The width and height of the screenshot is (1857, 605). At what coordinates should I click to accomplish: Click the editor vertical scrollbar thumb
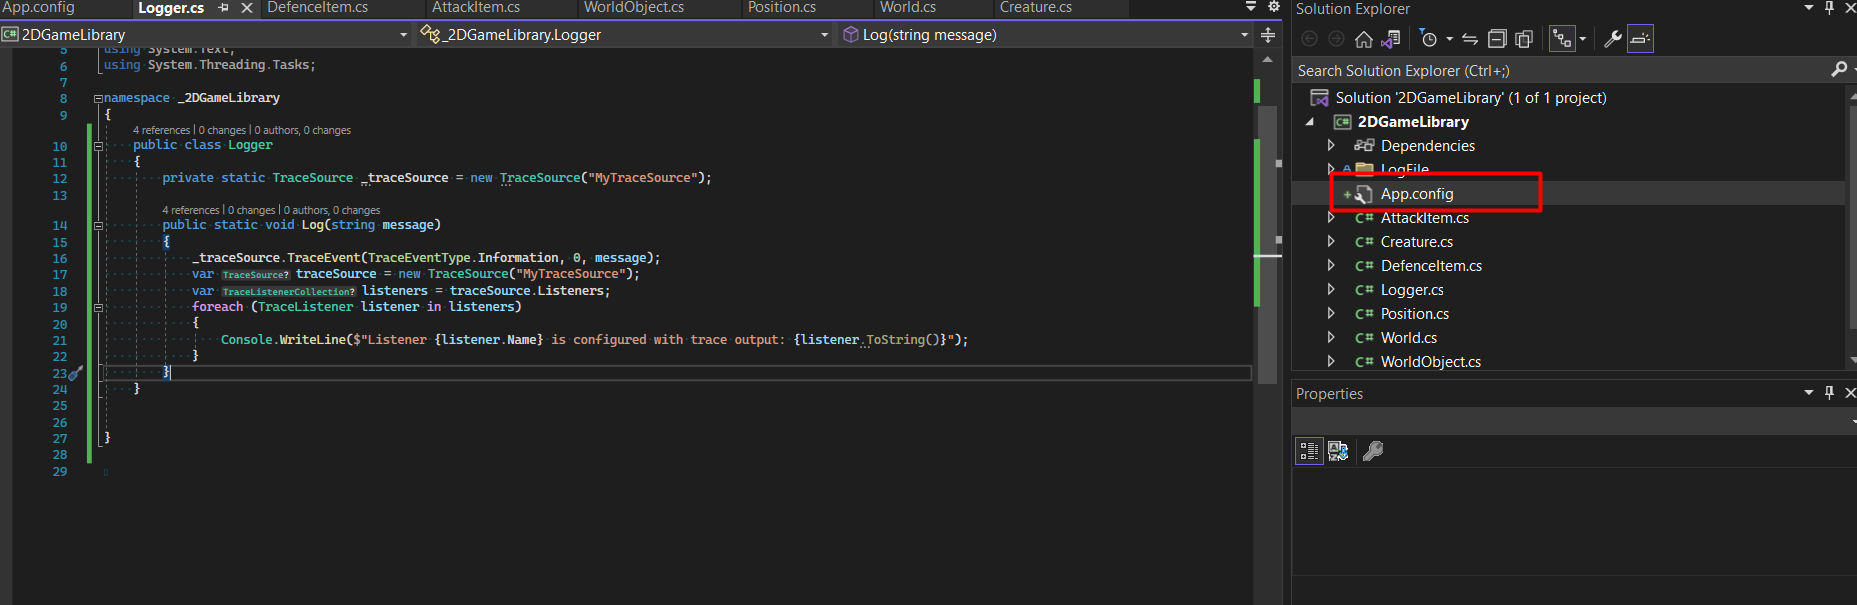click(1267, 245)
